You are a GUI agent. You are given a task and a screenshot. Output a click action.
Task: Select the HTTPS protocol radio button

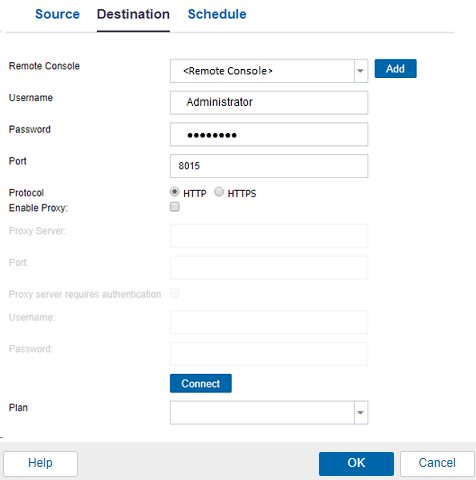click(x=219, y=192)
